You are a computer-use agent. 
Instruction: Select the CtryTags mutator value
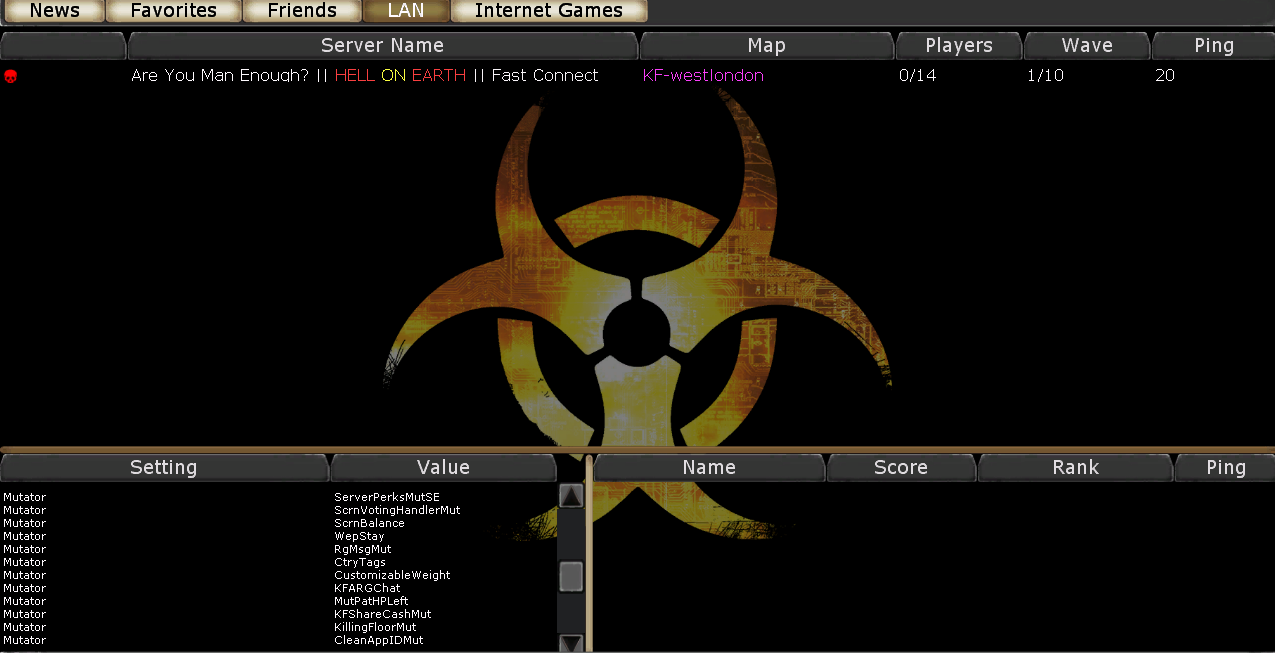click(360, 562)
